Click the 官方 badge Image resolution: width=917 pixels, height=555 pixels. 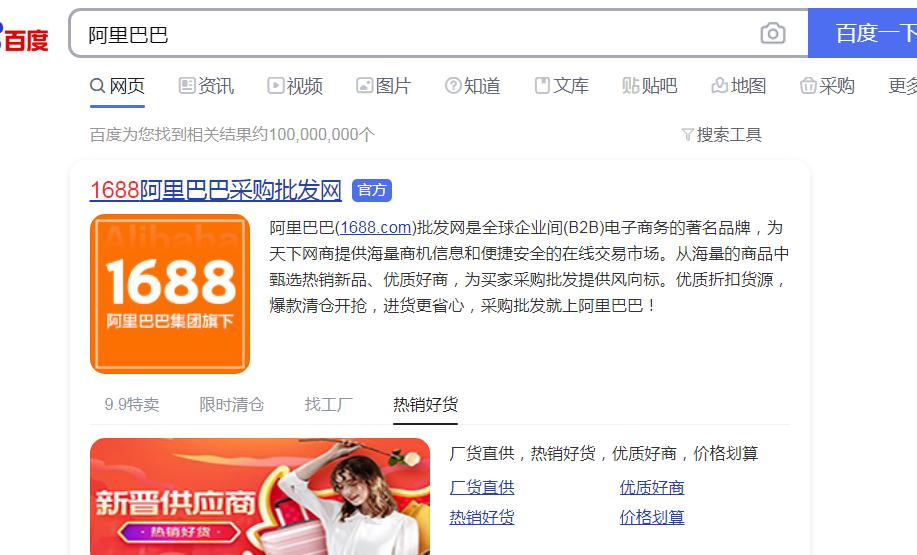(x=372, y=190)
